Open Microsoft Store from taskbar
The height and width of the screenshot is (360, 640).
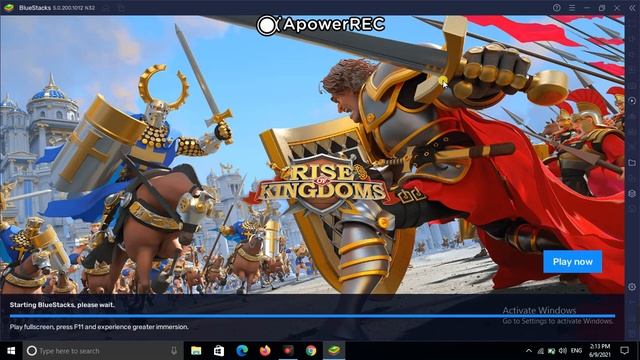219,351
